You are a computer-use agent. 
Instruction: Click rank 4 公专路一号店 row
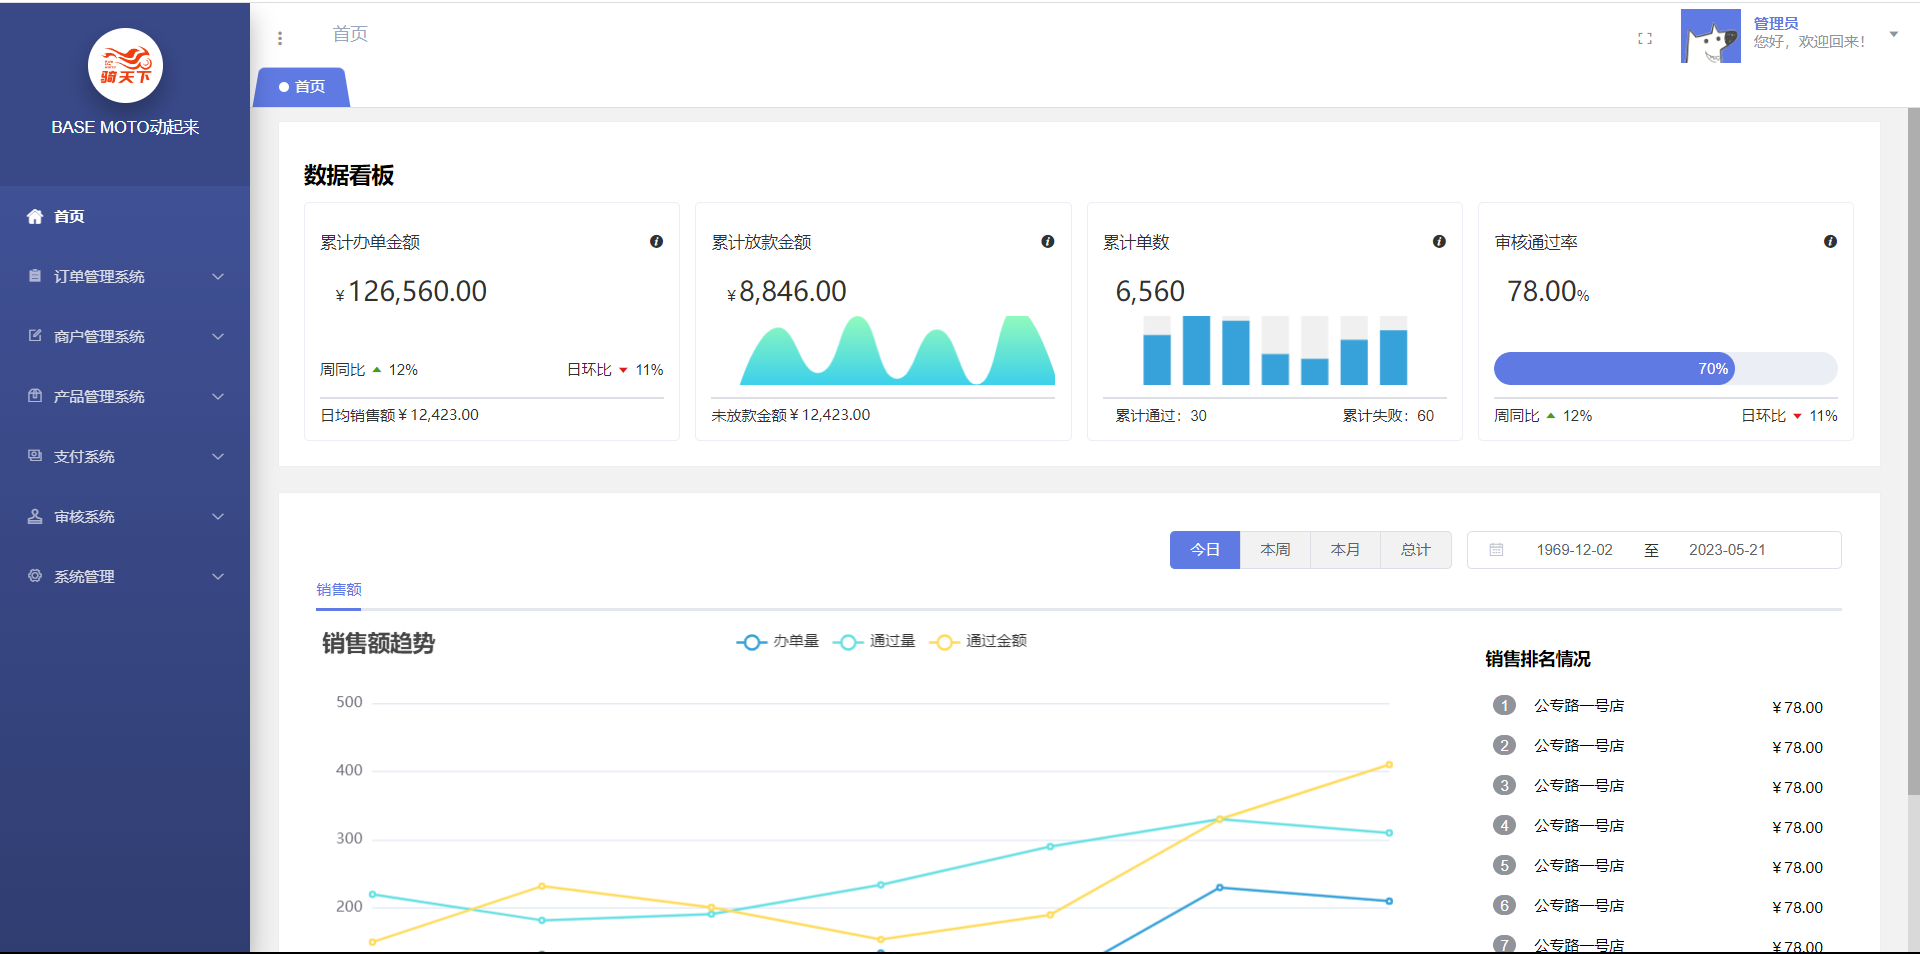pyautogui.click(x=1658, y=826)
